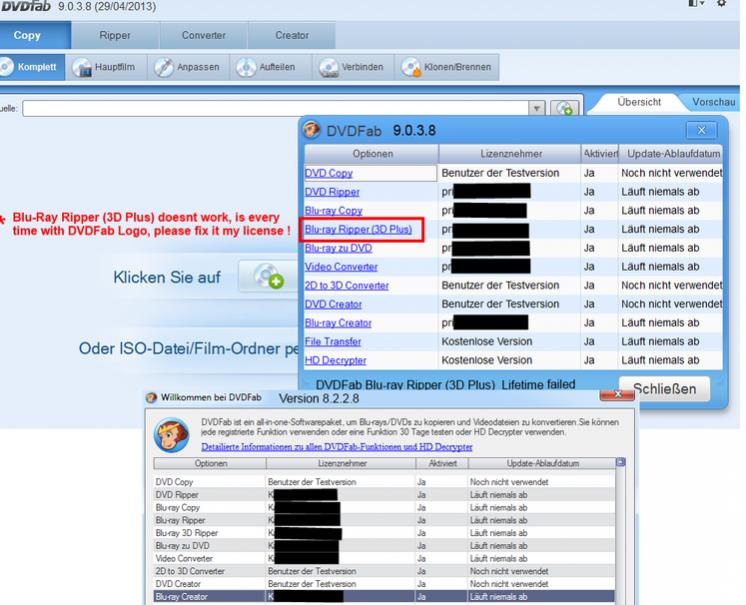Select Komplett copy mode
The width and height of the screenshot is (746, 605).
[x=31, y=67]
